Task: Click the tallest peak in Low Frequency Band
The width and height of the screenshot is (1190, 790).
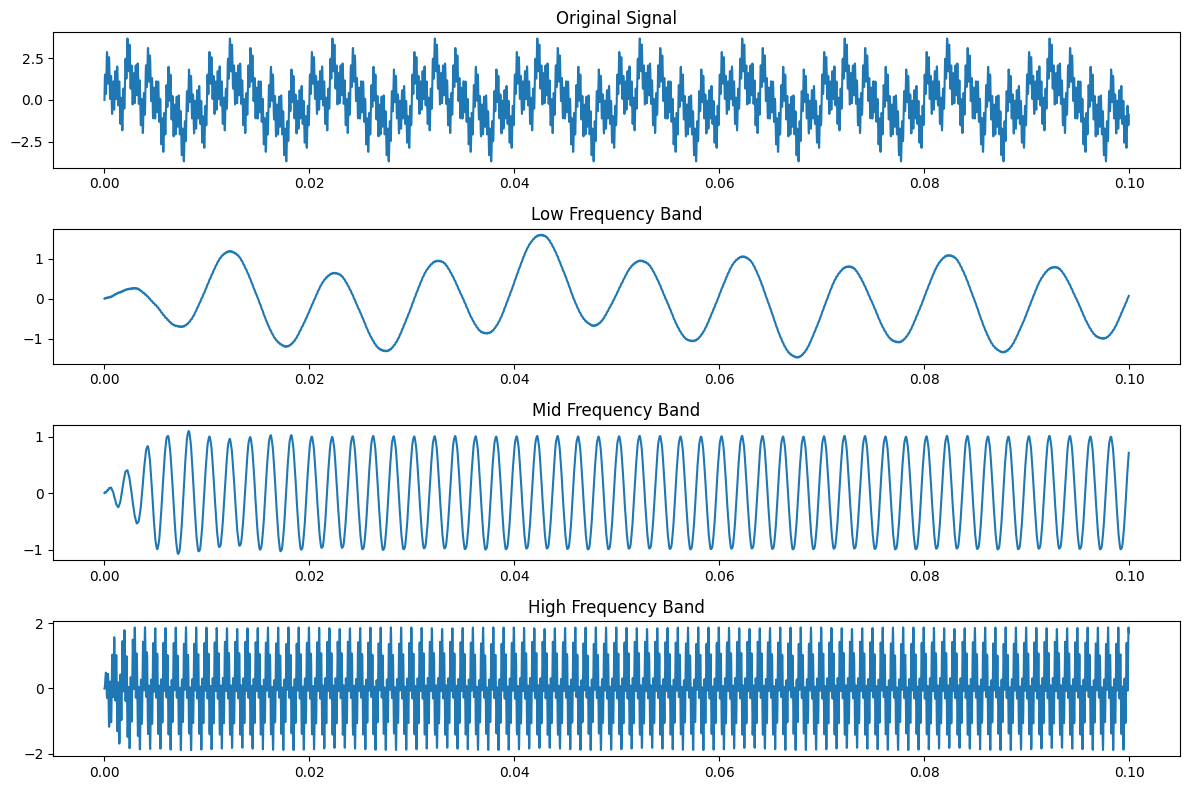Action: click(x=540, y=235)
